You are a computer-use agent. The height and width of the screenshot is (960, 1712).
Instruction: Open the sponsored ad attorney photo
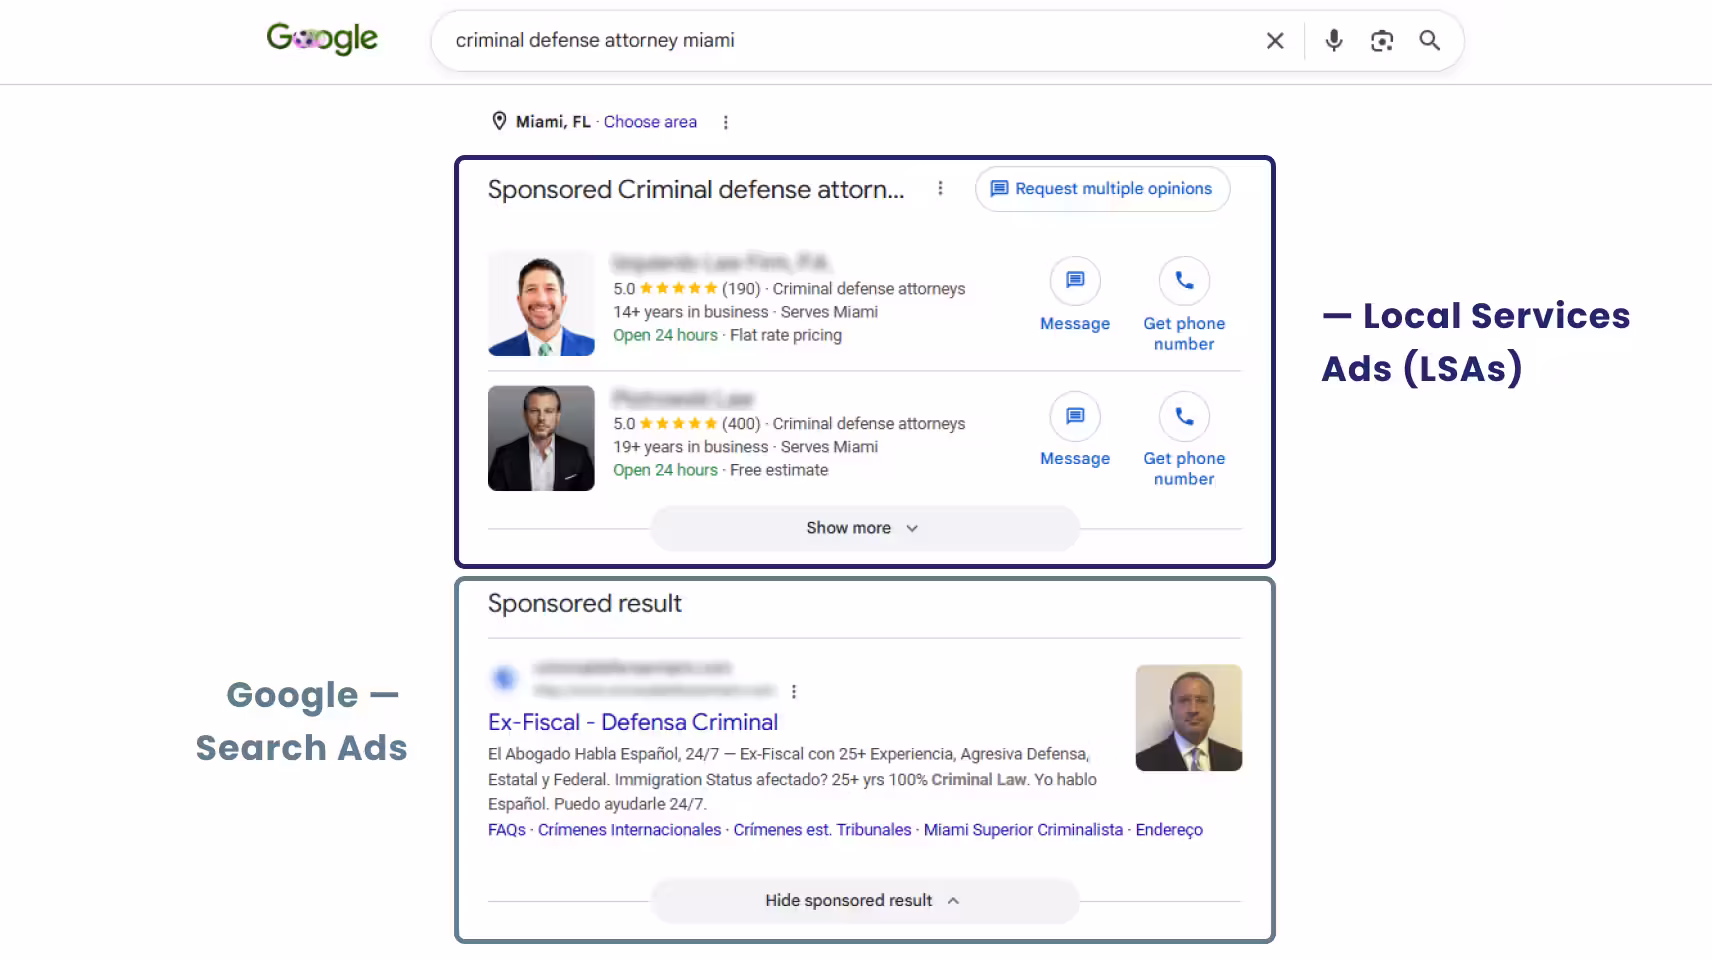click(x=1189, y=718)
